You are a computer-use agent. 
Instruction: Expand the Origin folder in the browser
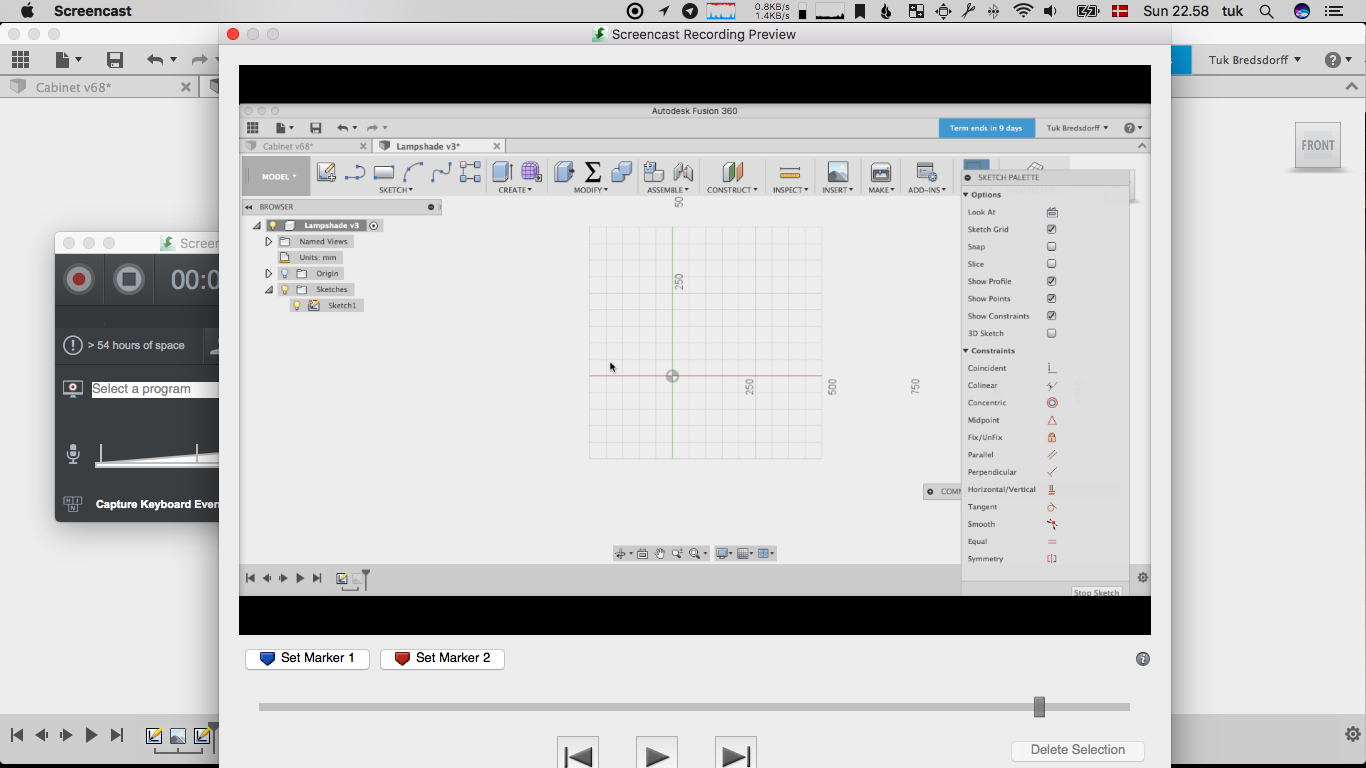pos(268,273)
